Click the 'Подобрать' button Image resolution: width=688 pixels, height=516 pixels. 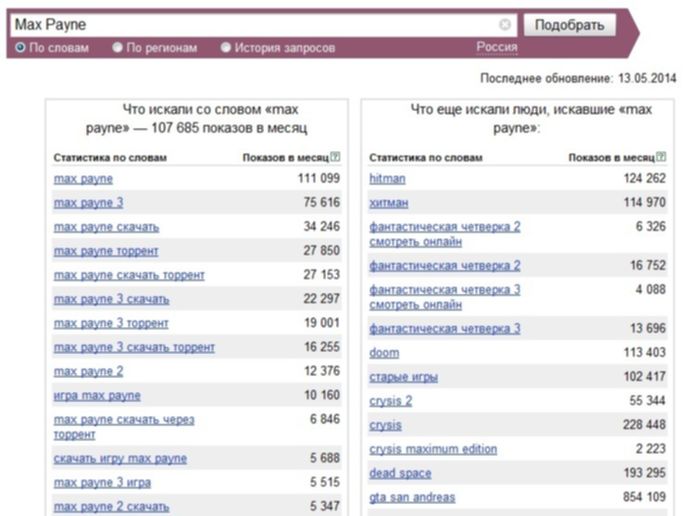[570, 25]
